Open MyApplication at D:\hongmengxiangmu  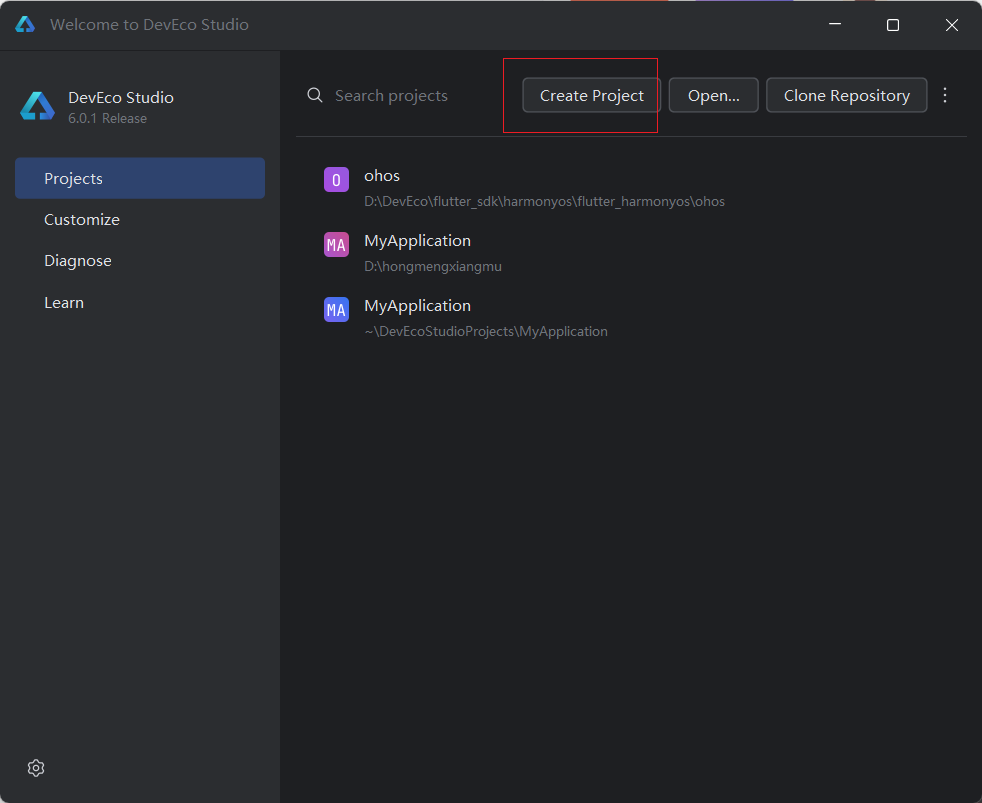(631, 253)
